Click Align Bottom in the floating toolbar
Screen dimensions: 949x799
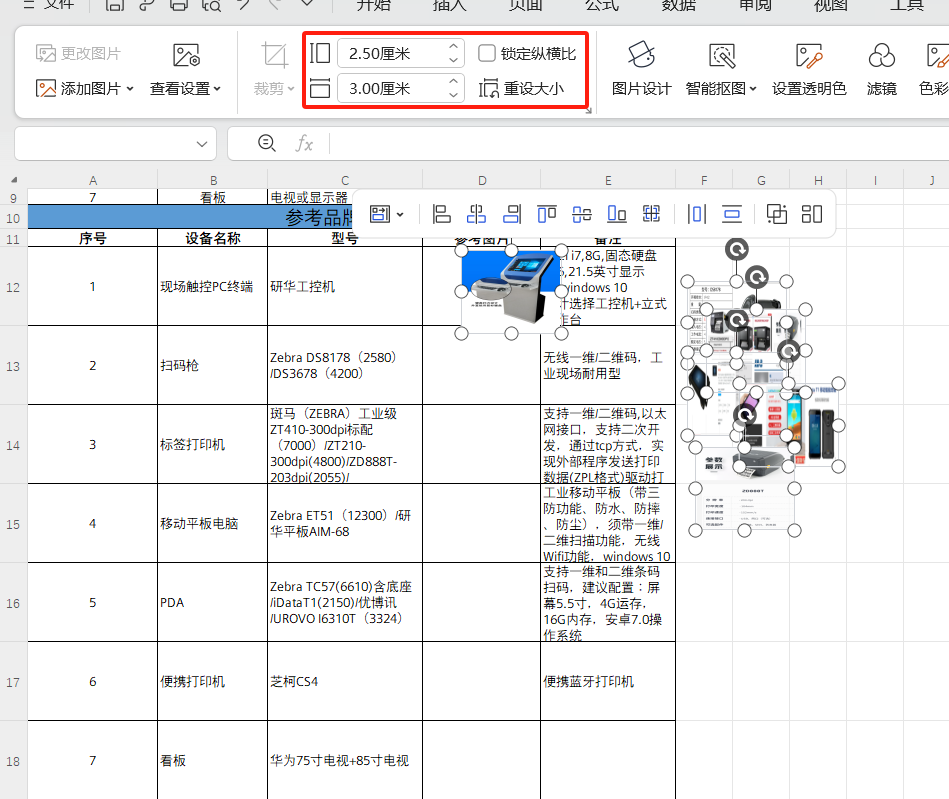[617, 214]
